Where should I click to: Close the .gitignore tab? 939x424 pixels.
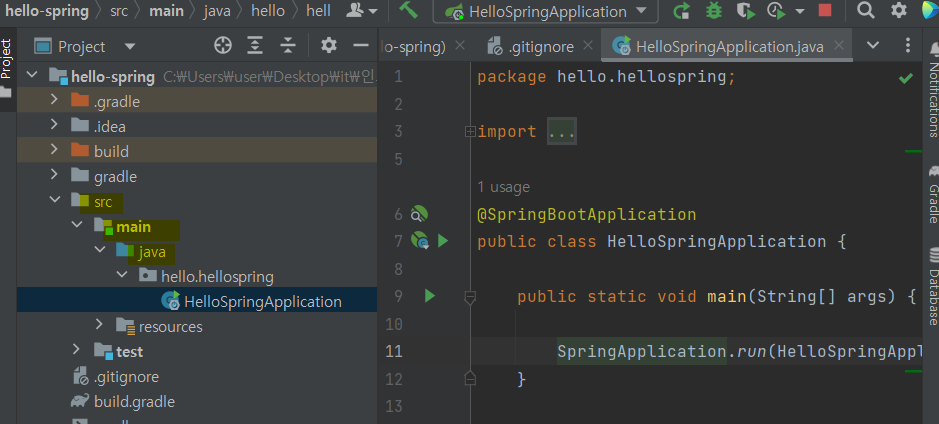pyautogui.click(x=588, y=46)
